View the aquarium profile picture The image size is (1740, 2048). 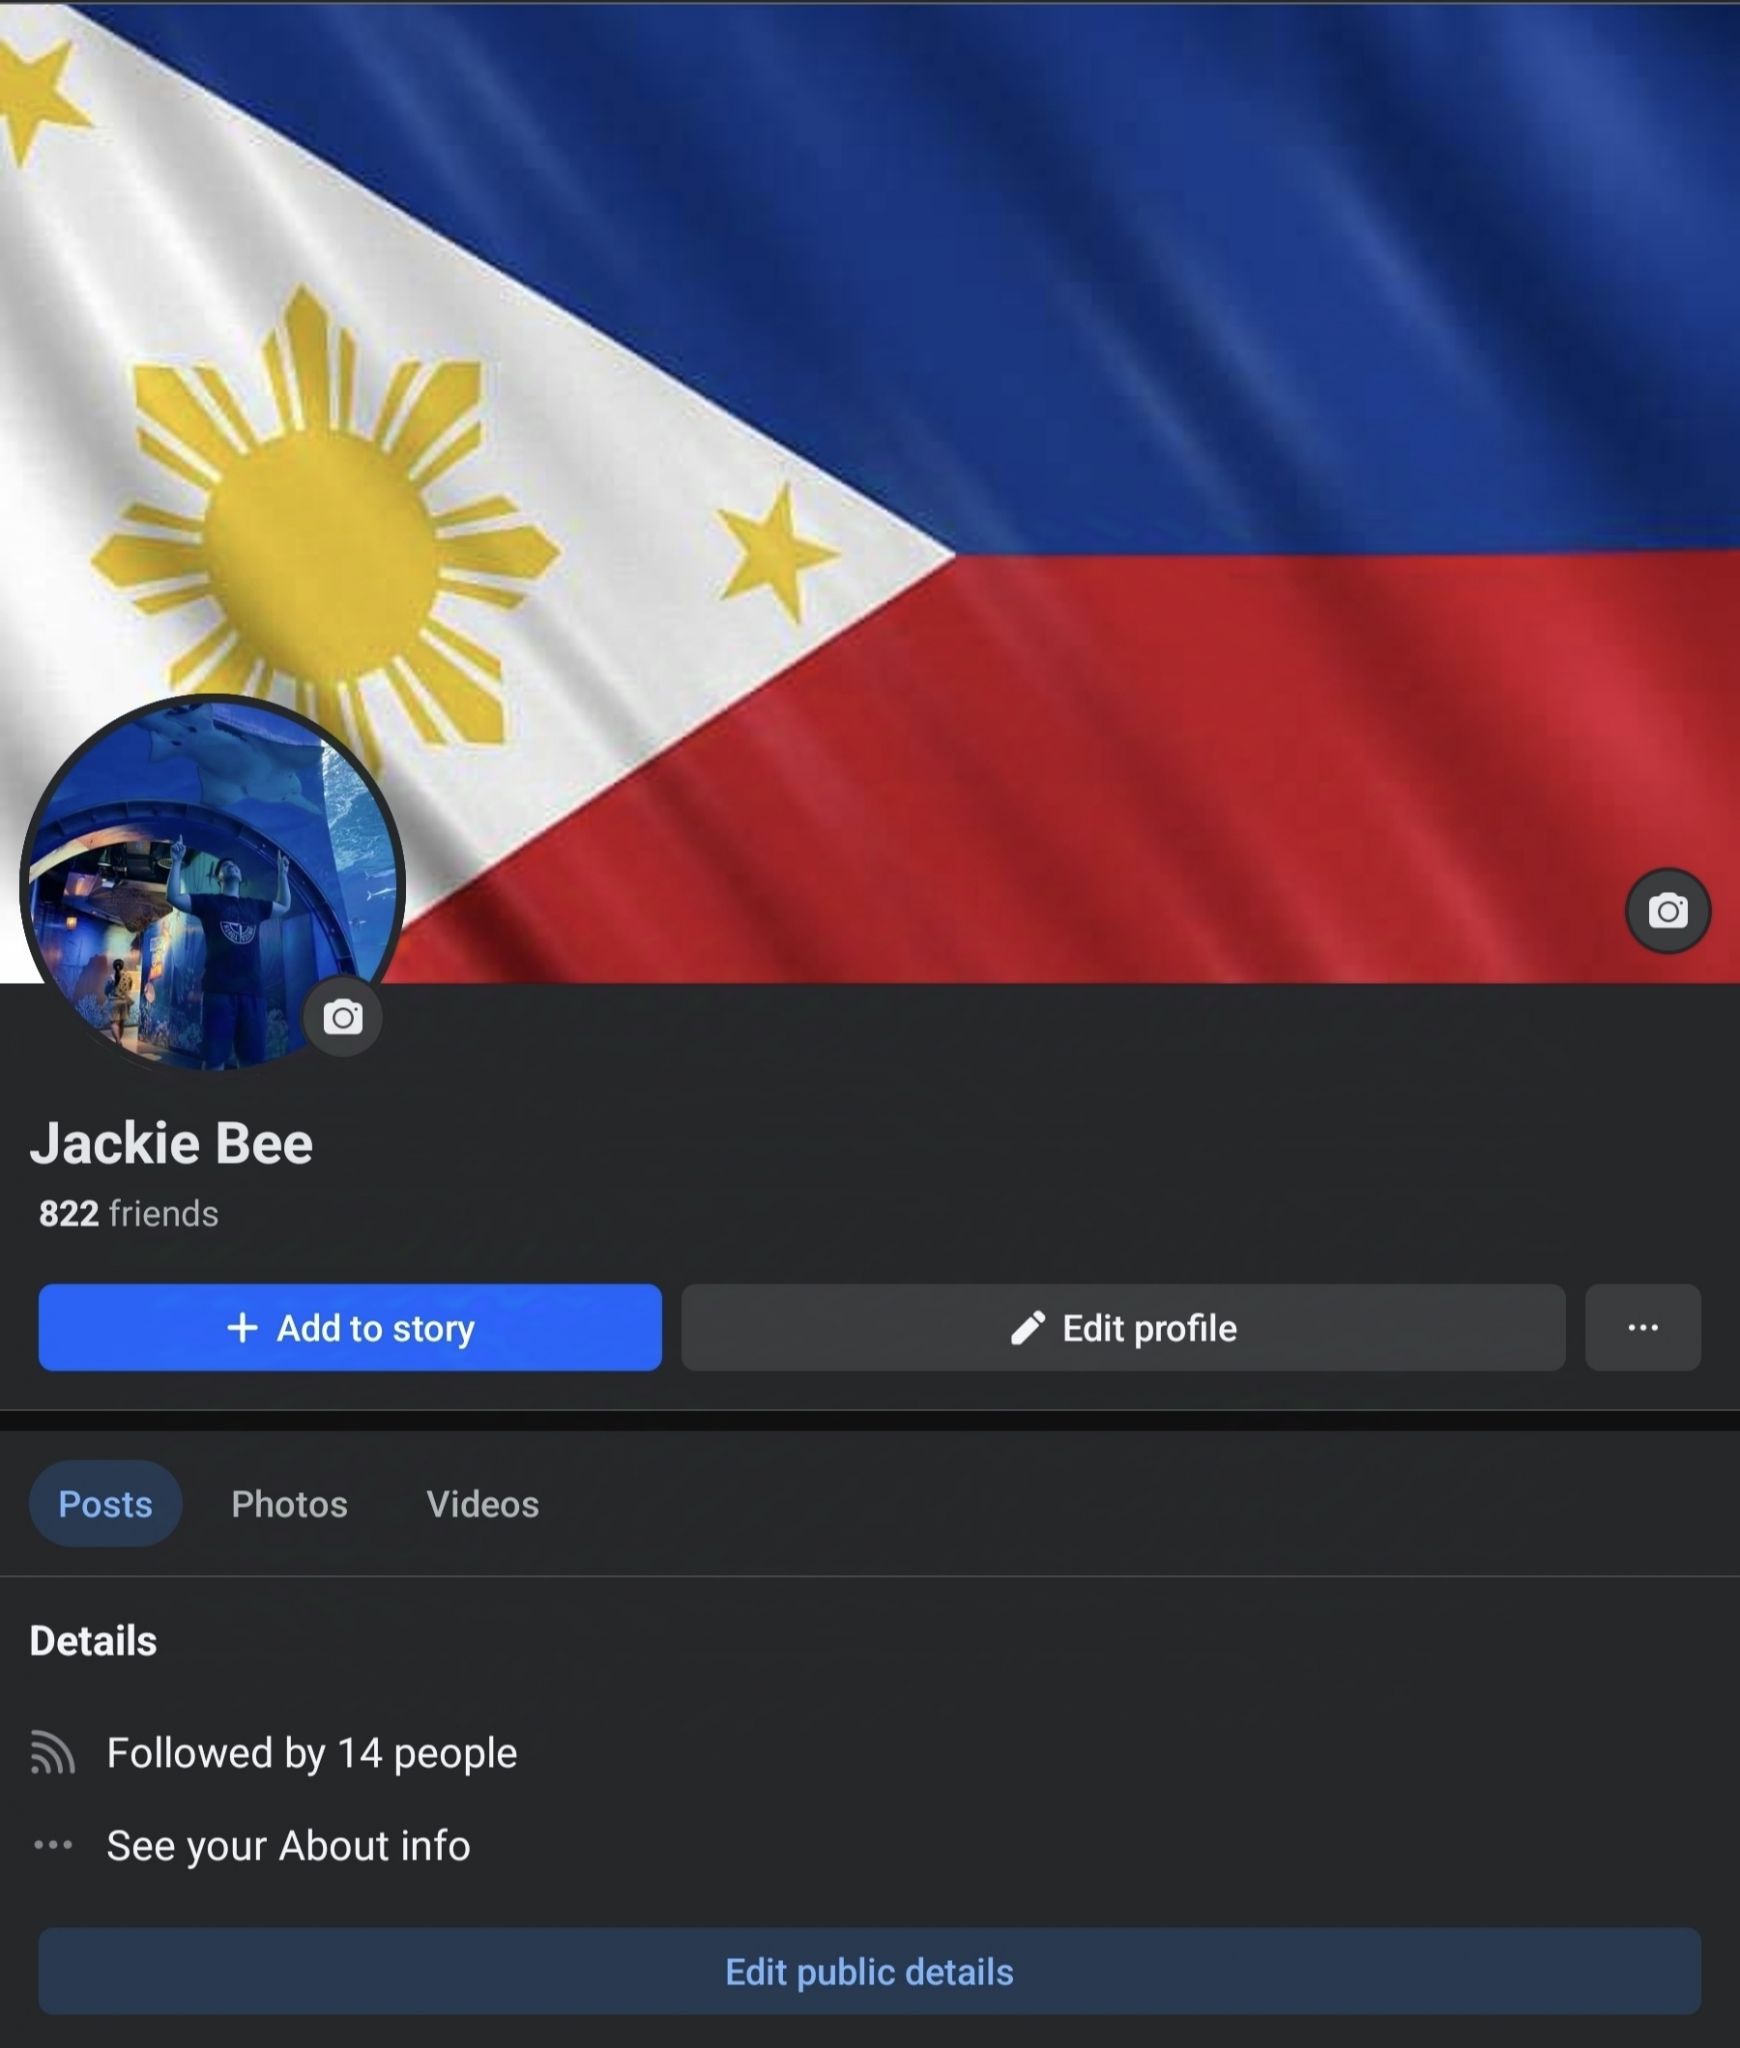click(212, 883)
